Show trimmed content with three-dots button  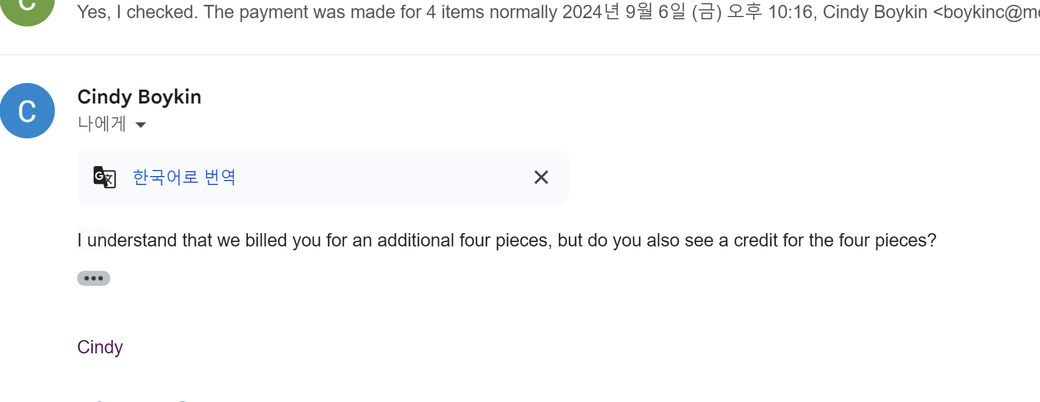pos(93,278)
